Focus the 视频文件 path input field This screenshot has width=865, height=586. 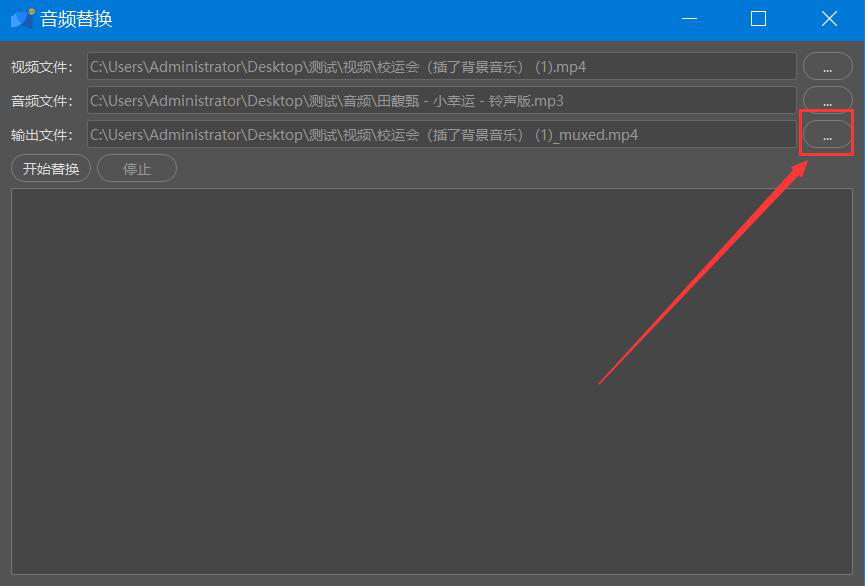coord(441,67)
